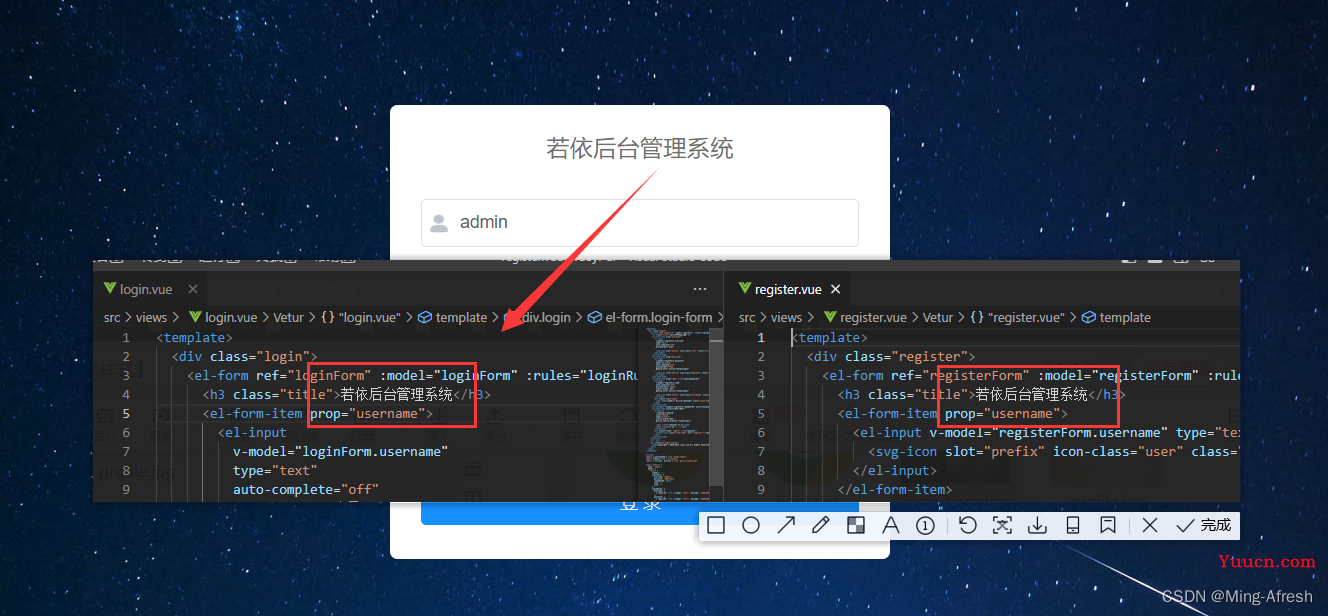Bookmark the screenshot to favorites
The width and height of the screenshot is (1328, 616).
click(1107, 525)
